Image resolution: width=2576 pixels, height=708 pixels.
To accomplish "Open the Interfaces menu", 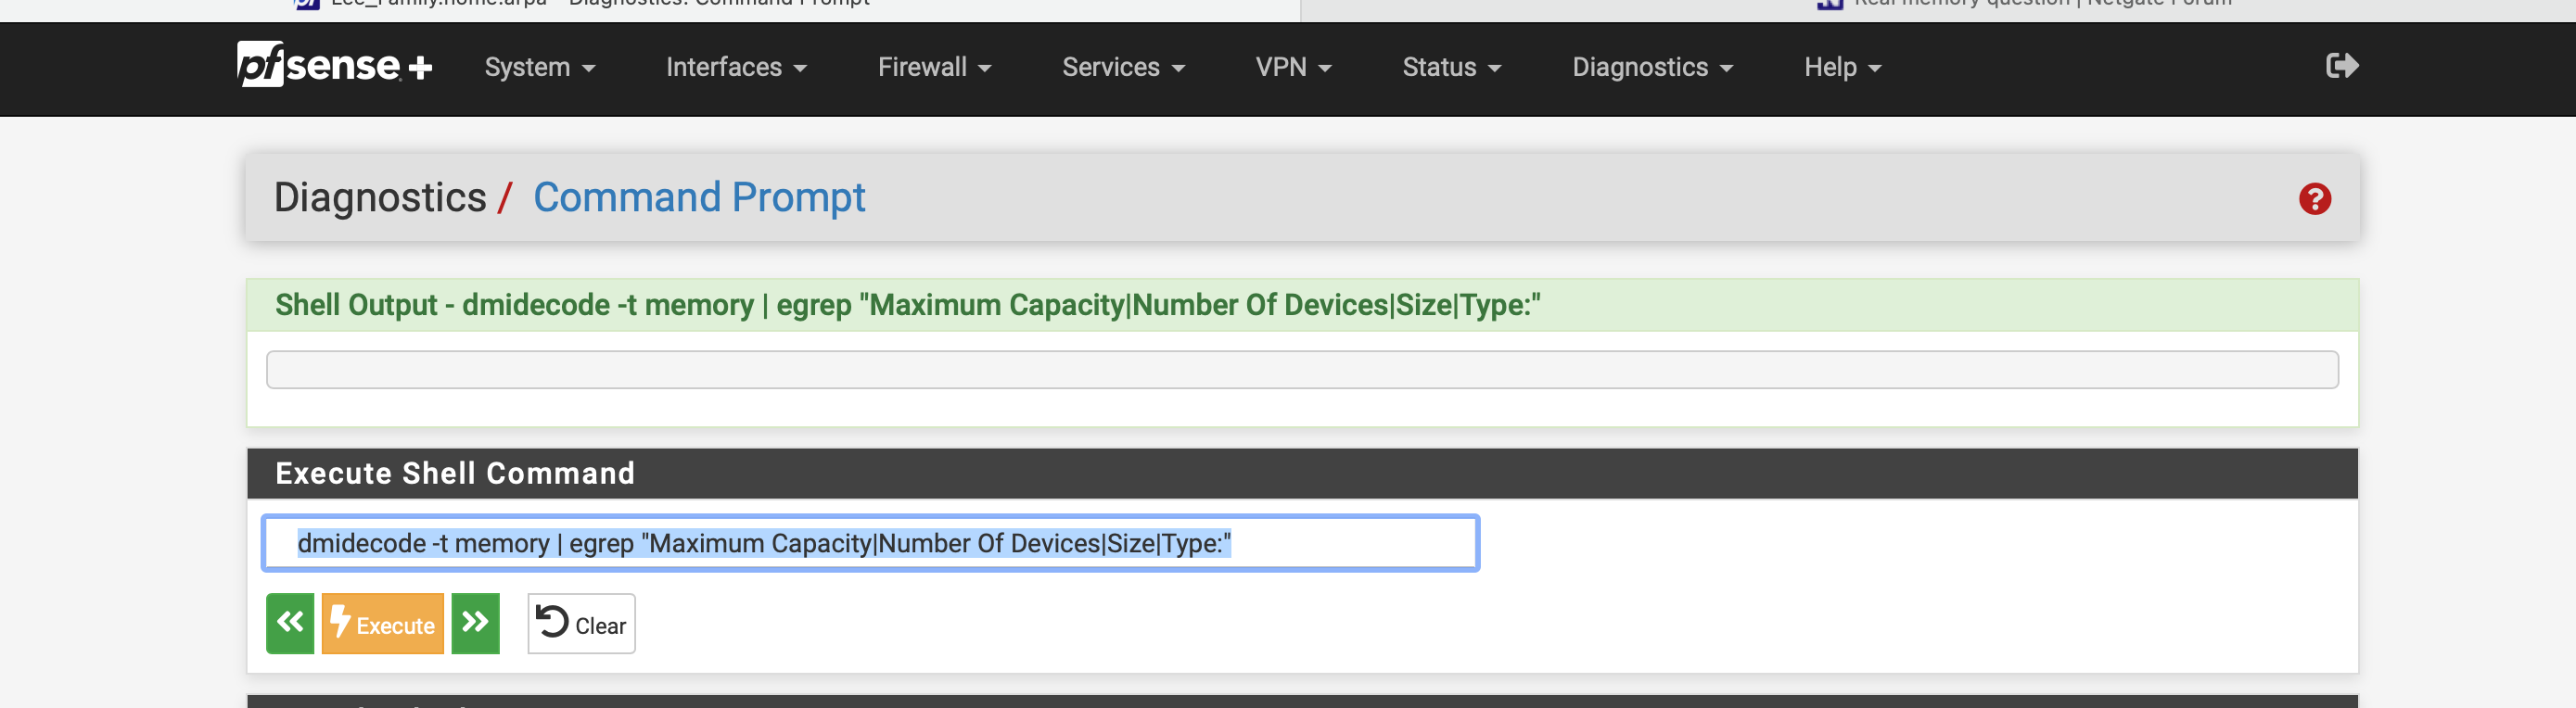I will (x=736, y=67).
